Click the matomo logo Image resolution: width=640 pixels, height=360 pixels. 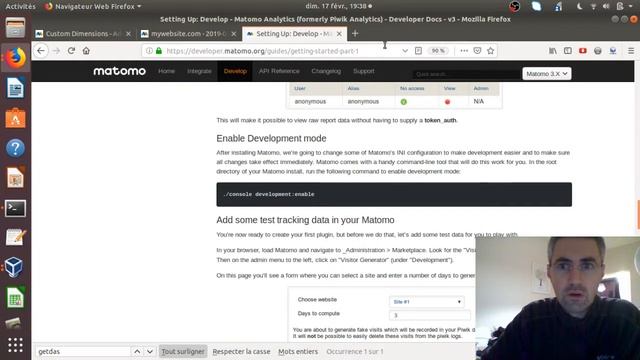(119, 71)
